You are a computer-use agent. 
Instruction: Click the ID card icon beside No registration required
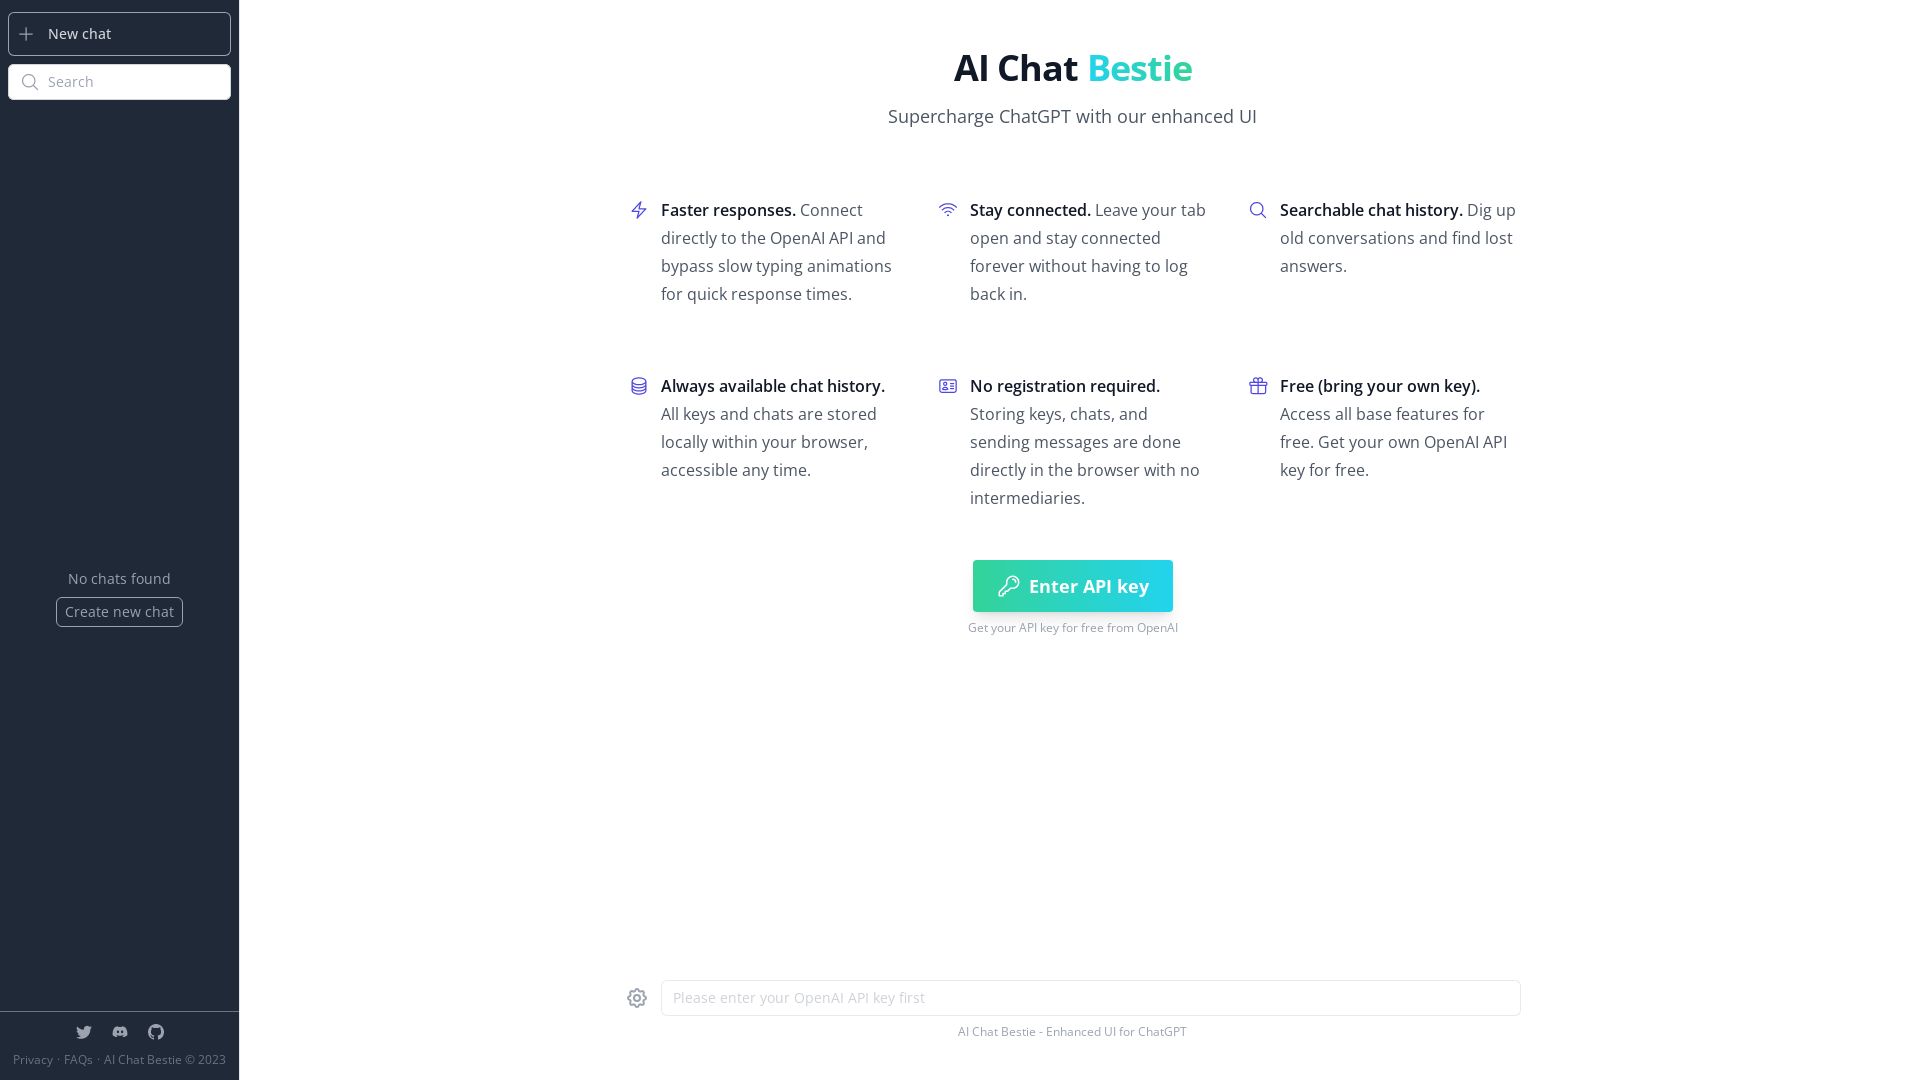948,386
